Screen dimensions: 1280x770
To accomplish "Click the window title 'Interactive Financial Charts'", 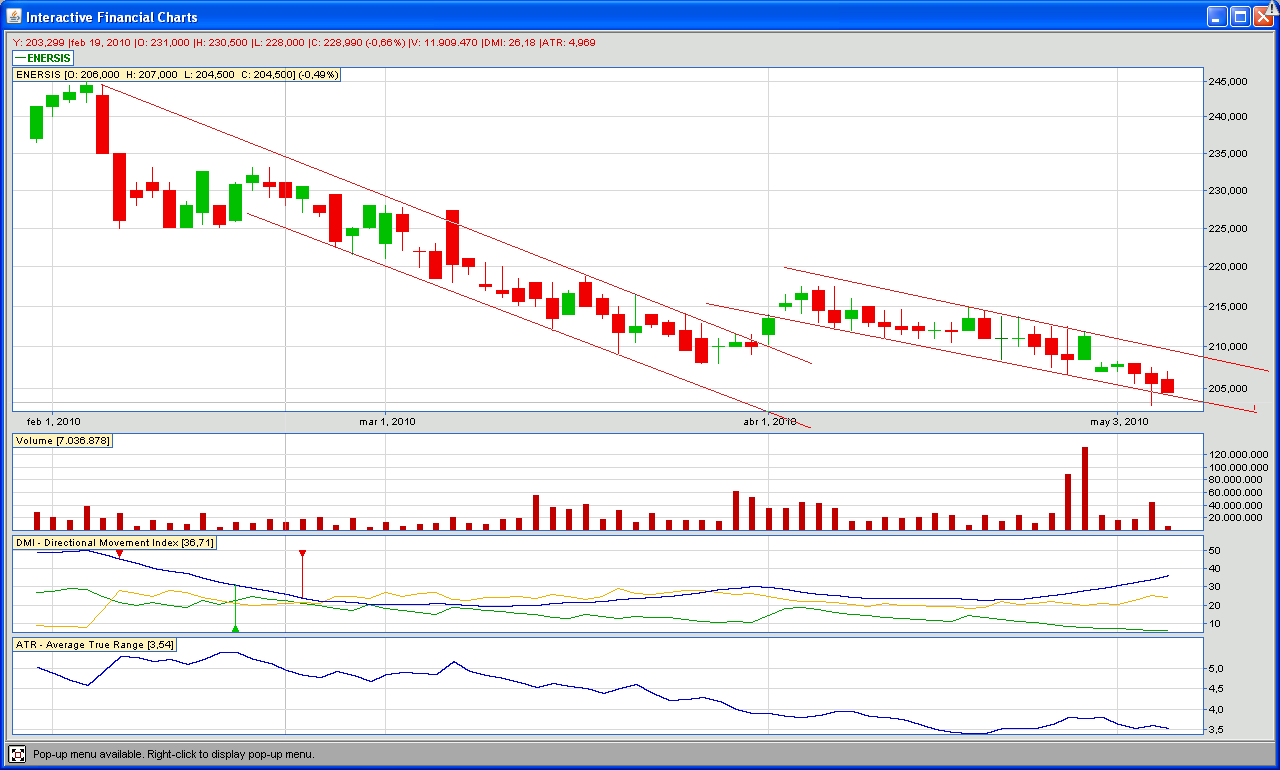I will (x=112, y=17).
